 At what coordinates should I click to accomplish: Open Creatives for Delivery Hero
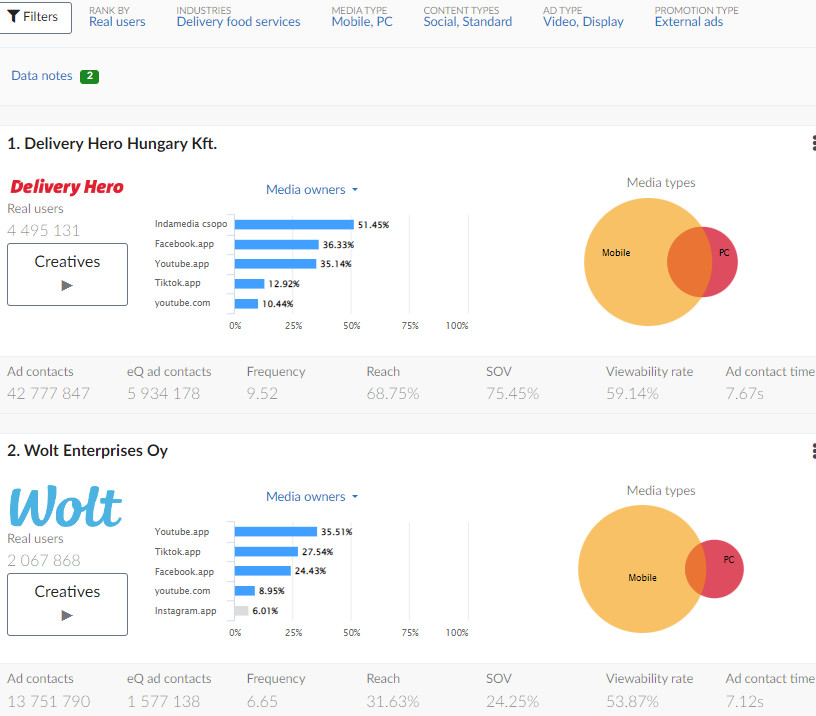[x=67, y=274]
